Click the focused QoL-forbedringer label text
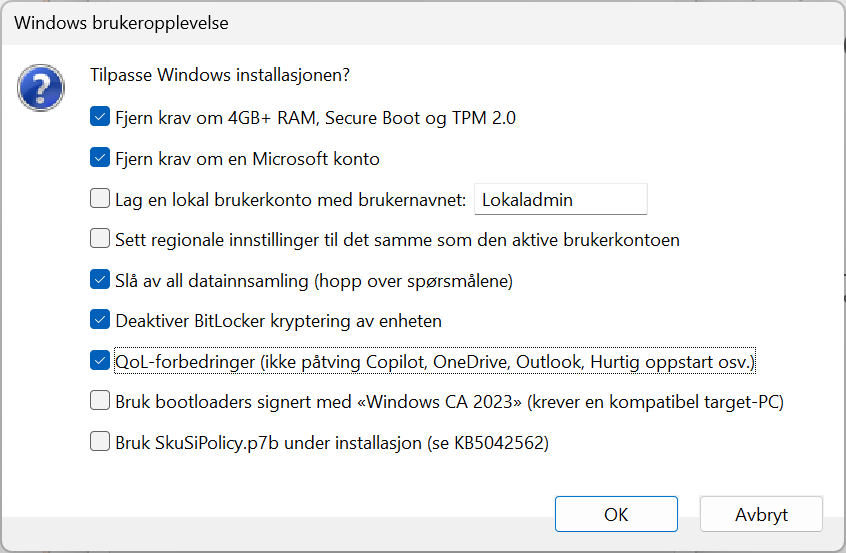Image resolution: width=846 pixels, height=553 pixels. [x=435, y=361]
